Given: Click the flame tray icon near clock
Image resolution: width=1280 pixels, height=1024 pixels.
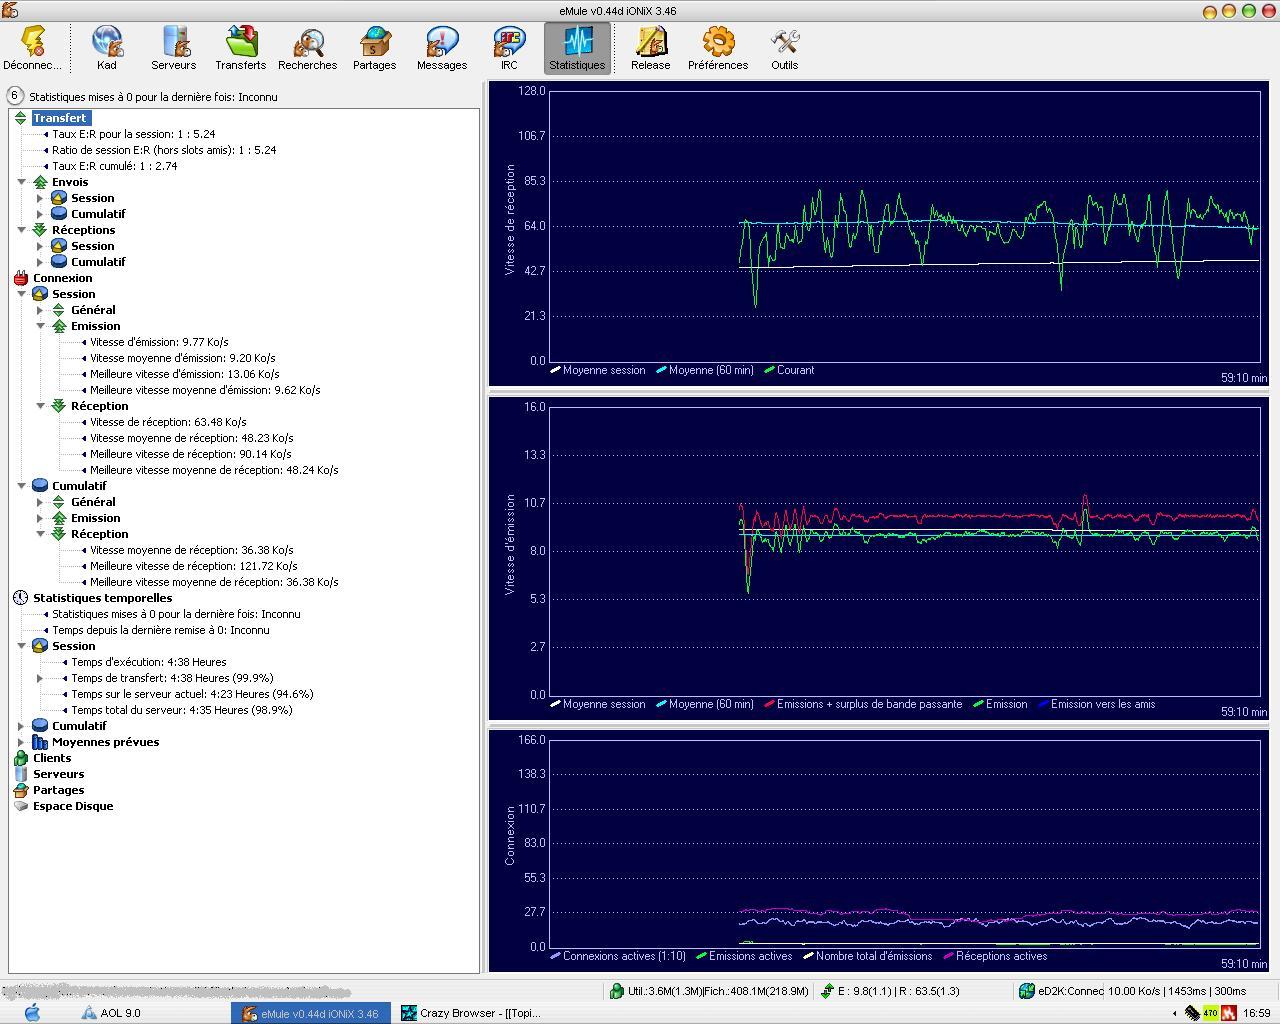Looking at the screenshot, I should click(x=1228, y=1013).
